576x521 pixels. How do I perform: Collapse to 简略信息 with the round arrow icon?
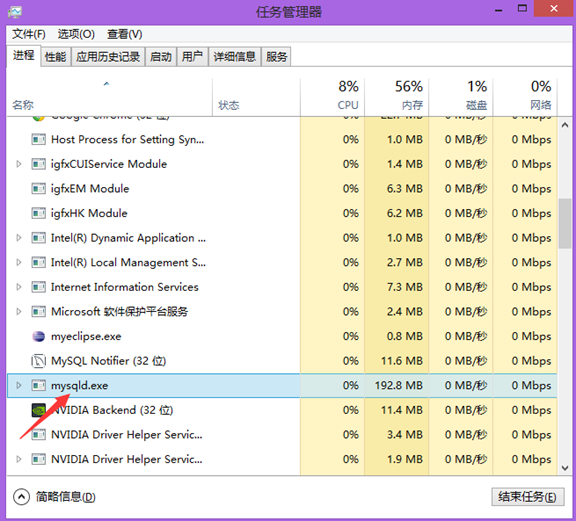point(21,497)
